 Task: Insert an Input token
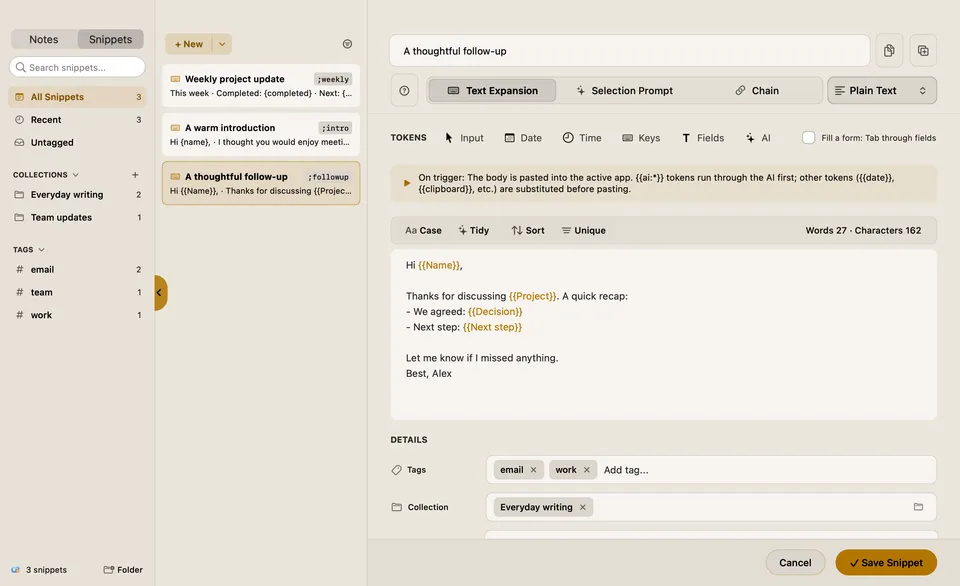click(x=464, y=138)
